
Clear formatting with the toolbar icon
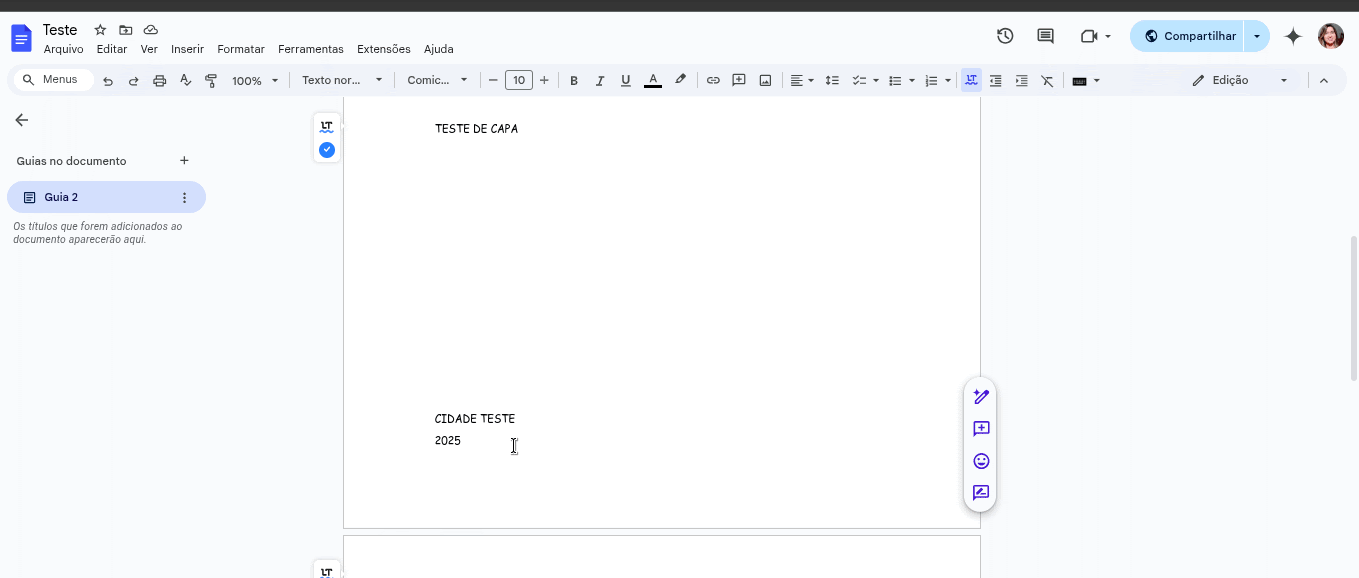(x=1047, y=80)
